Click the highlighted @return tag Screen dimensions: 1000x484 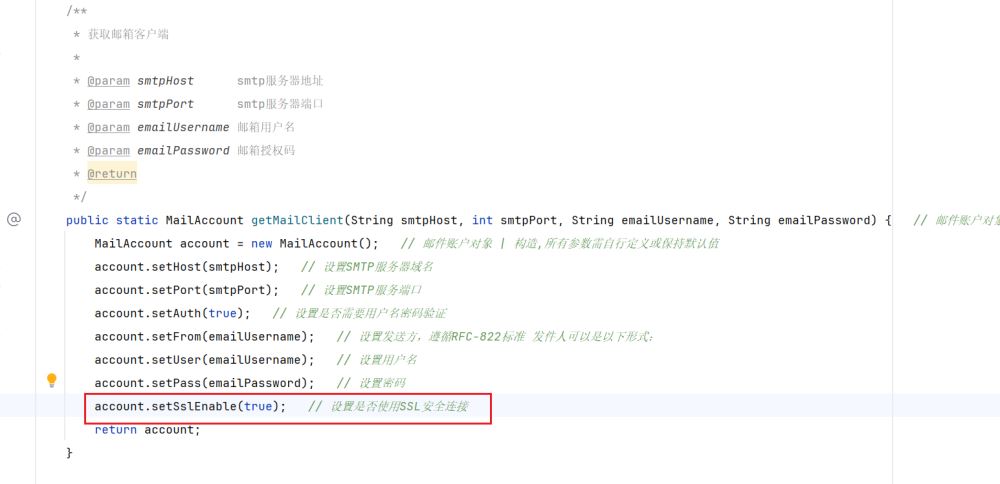[112, 173]
